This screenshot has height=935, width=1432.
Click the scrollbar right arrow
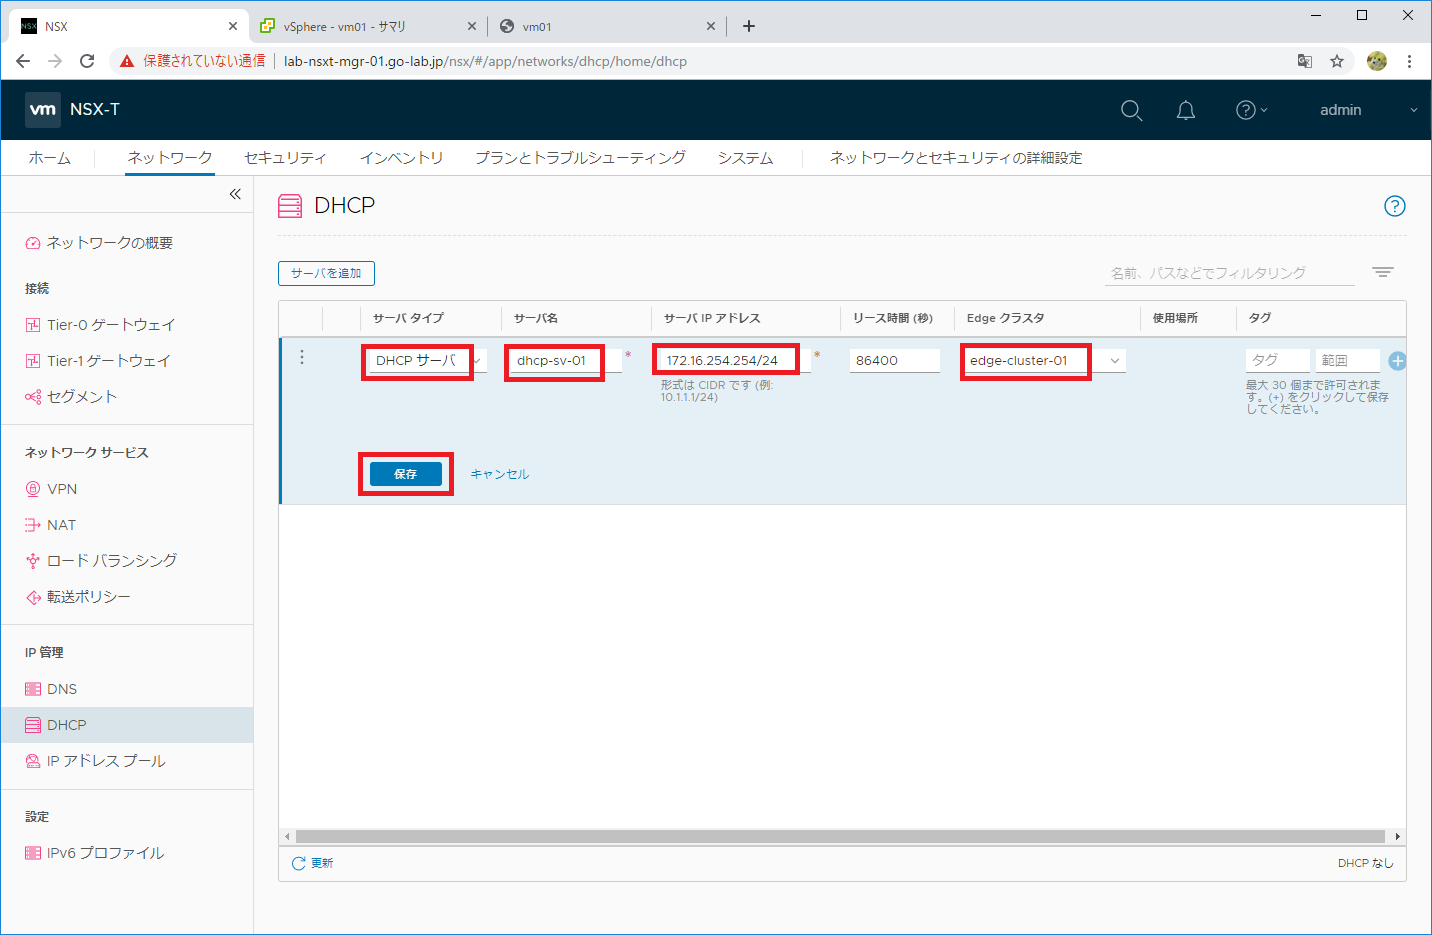1397,836
